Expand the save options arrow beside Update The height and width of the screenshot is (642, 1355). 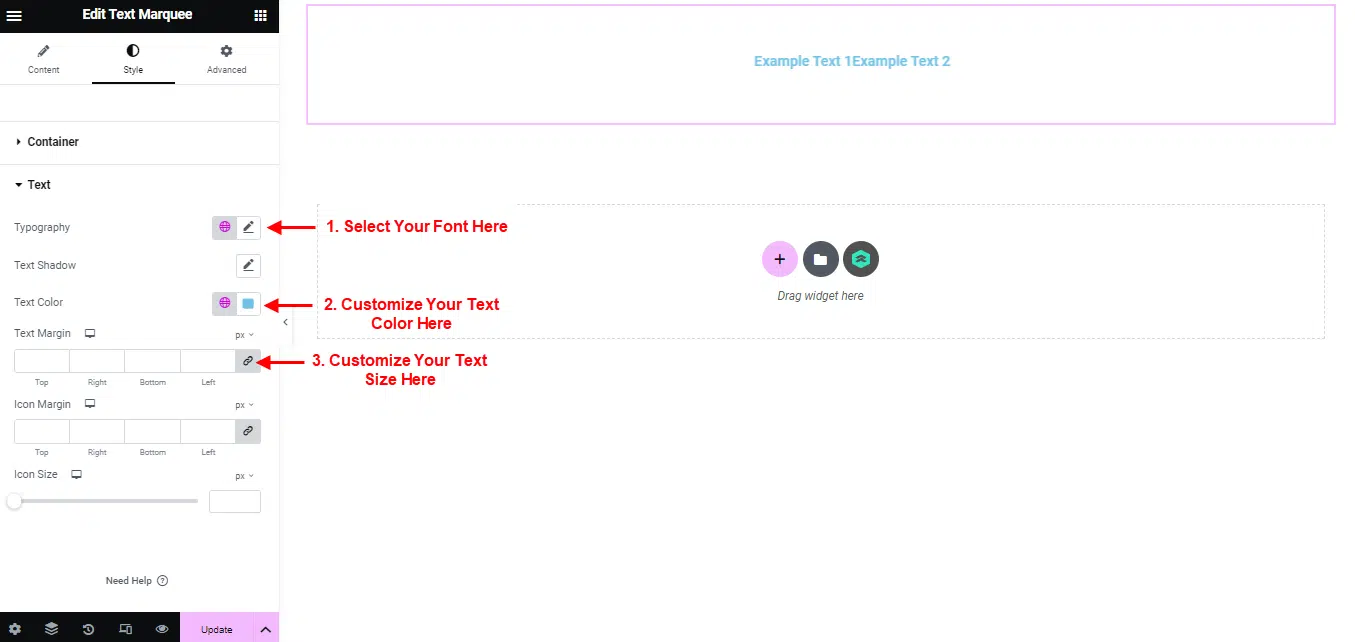click(266, 629)
